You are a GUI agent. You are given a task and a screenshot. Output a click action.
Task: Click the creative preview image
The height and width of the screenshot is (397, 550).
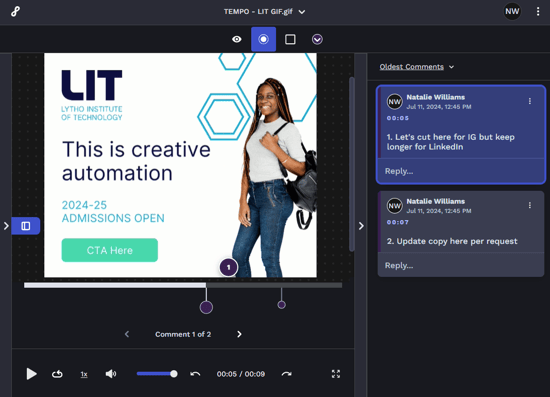point(180,165)
